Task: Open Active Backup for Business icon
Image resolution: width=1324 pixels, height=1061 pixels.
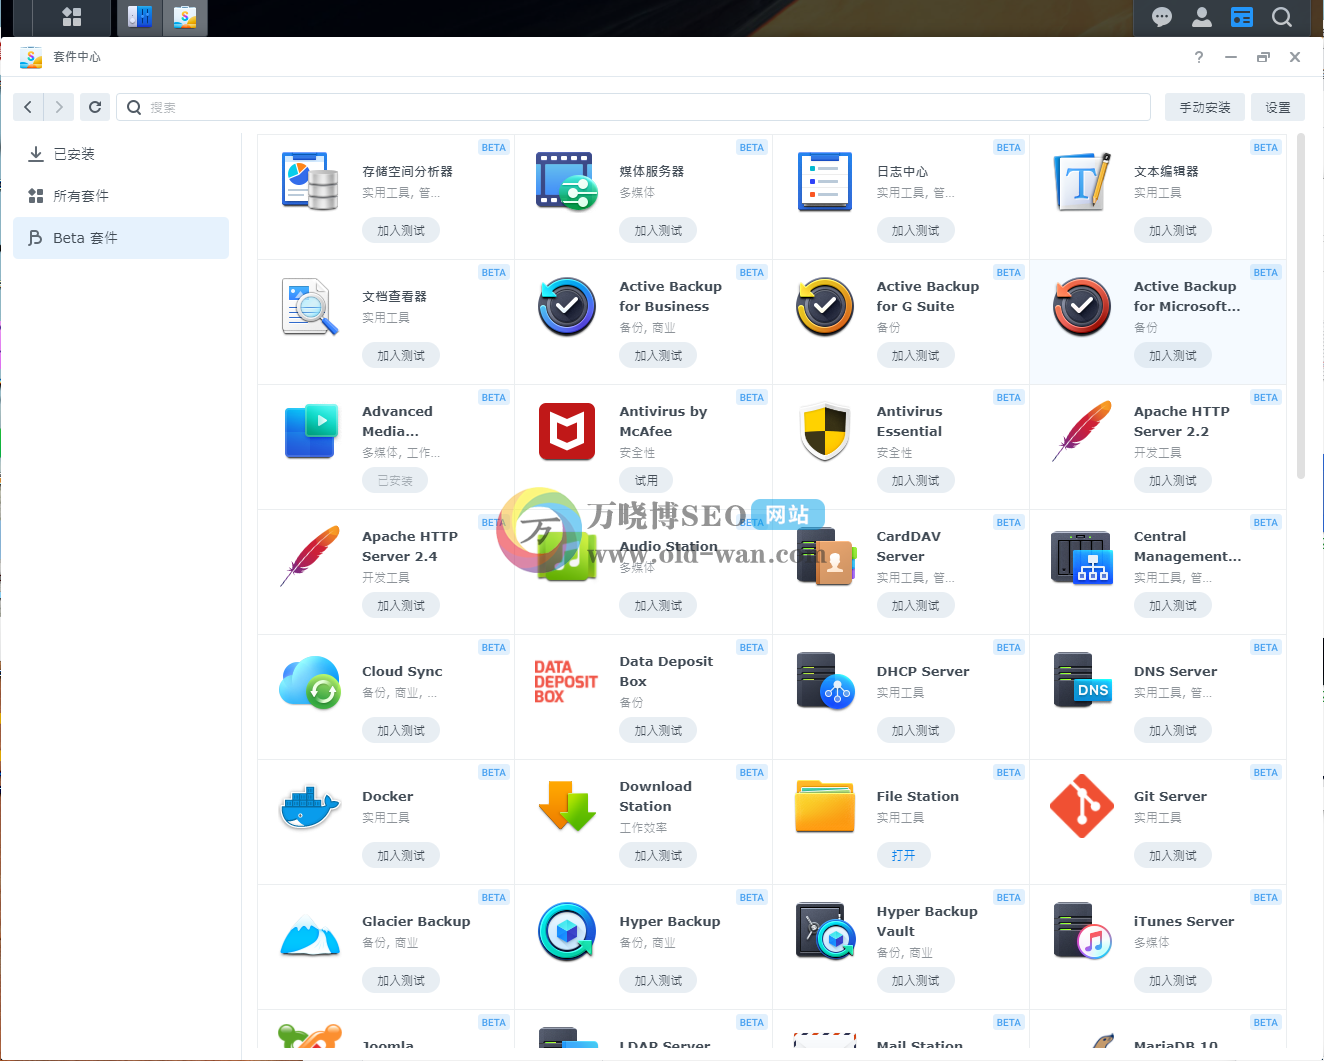Action: pyautogui.click(x=567, y=306)
